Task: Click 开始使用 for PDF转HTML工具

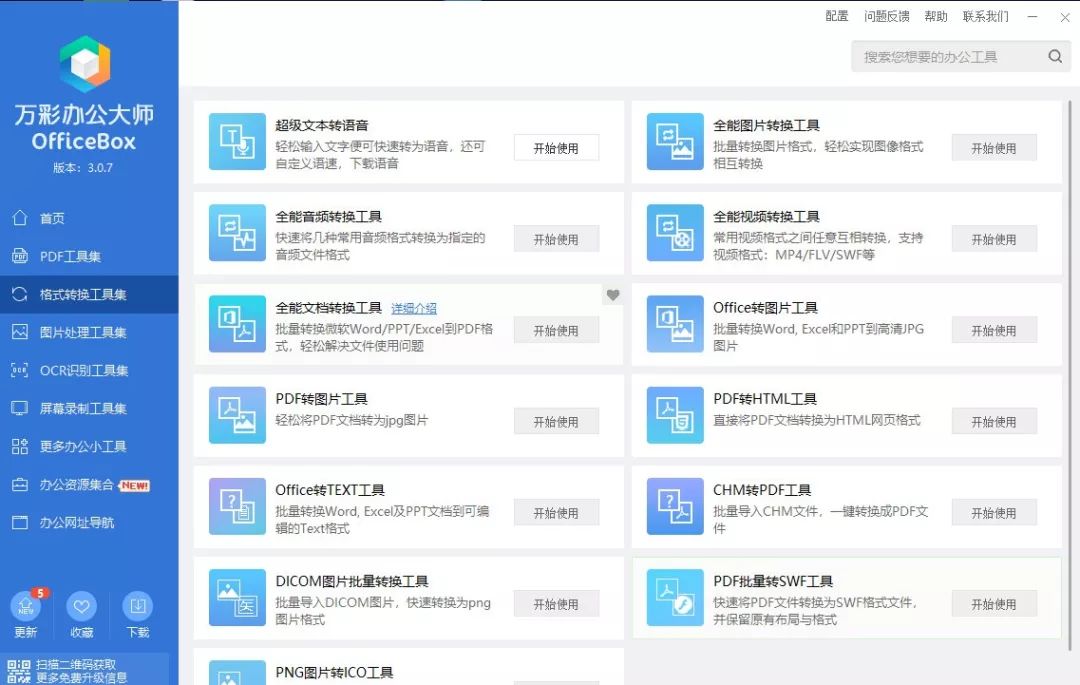Action: pyautogui.click(x=994, y=422)
